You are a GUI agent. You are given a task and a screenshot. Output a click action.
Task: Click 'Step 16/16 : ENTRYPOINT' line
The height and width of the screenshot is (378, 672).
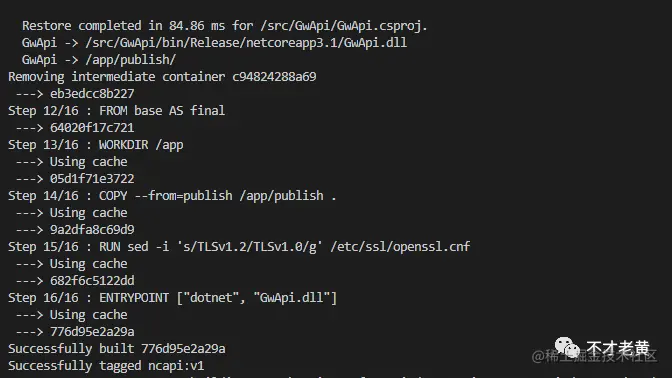pos(172,298)
